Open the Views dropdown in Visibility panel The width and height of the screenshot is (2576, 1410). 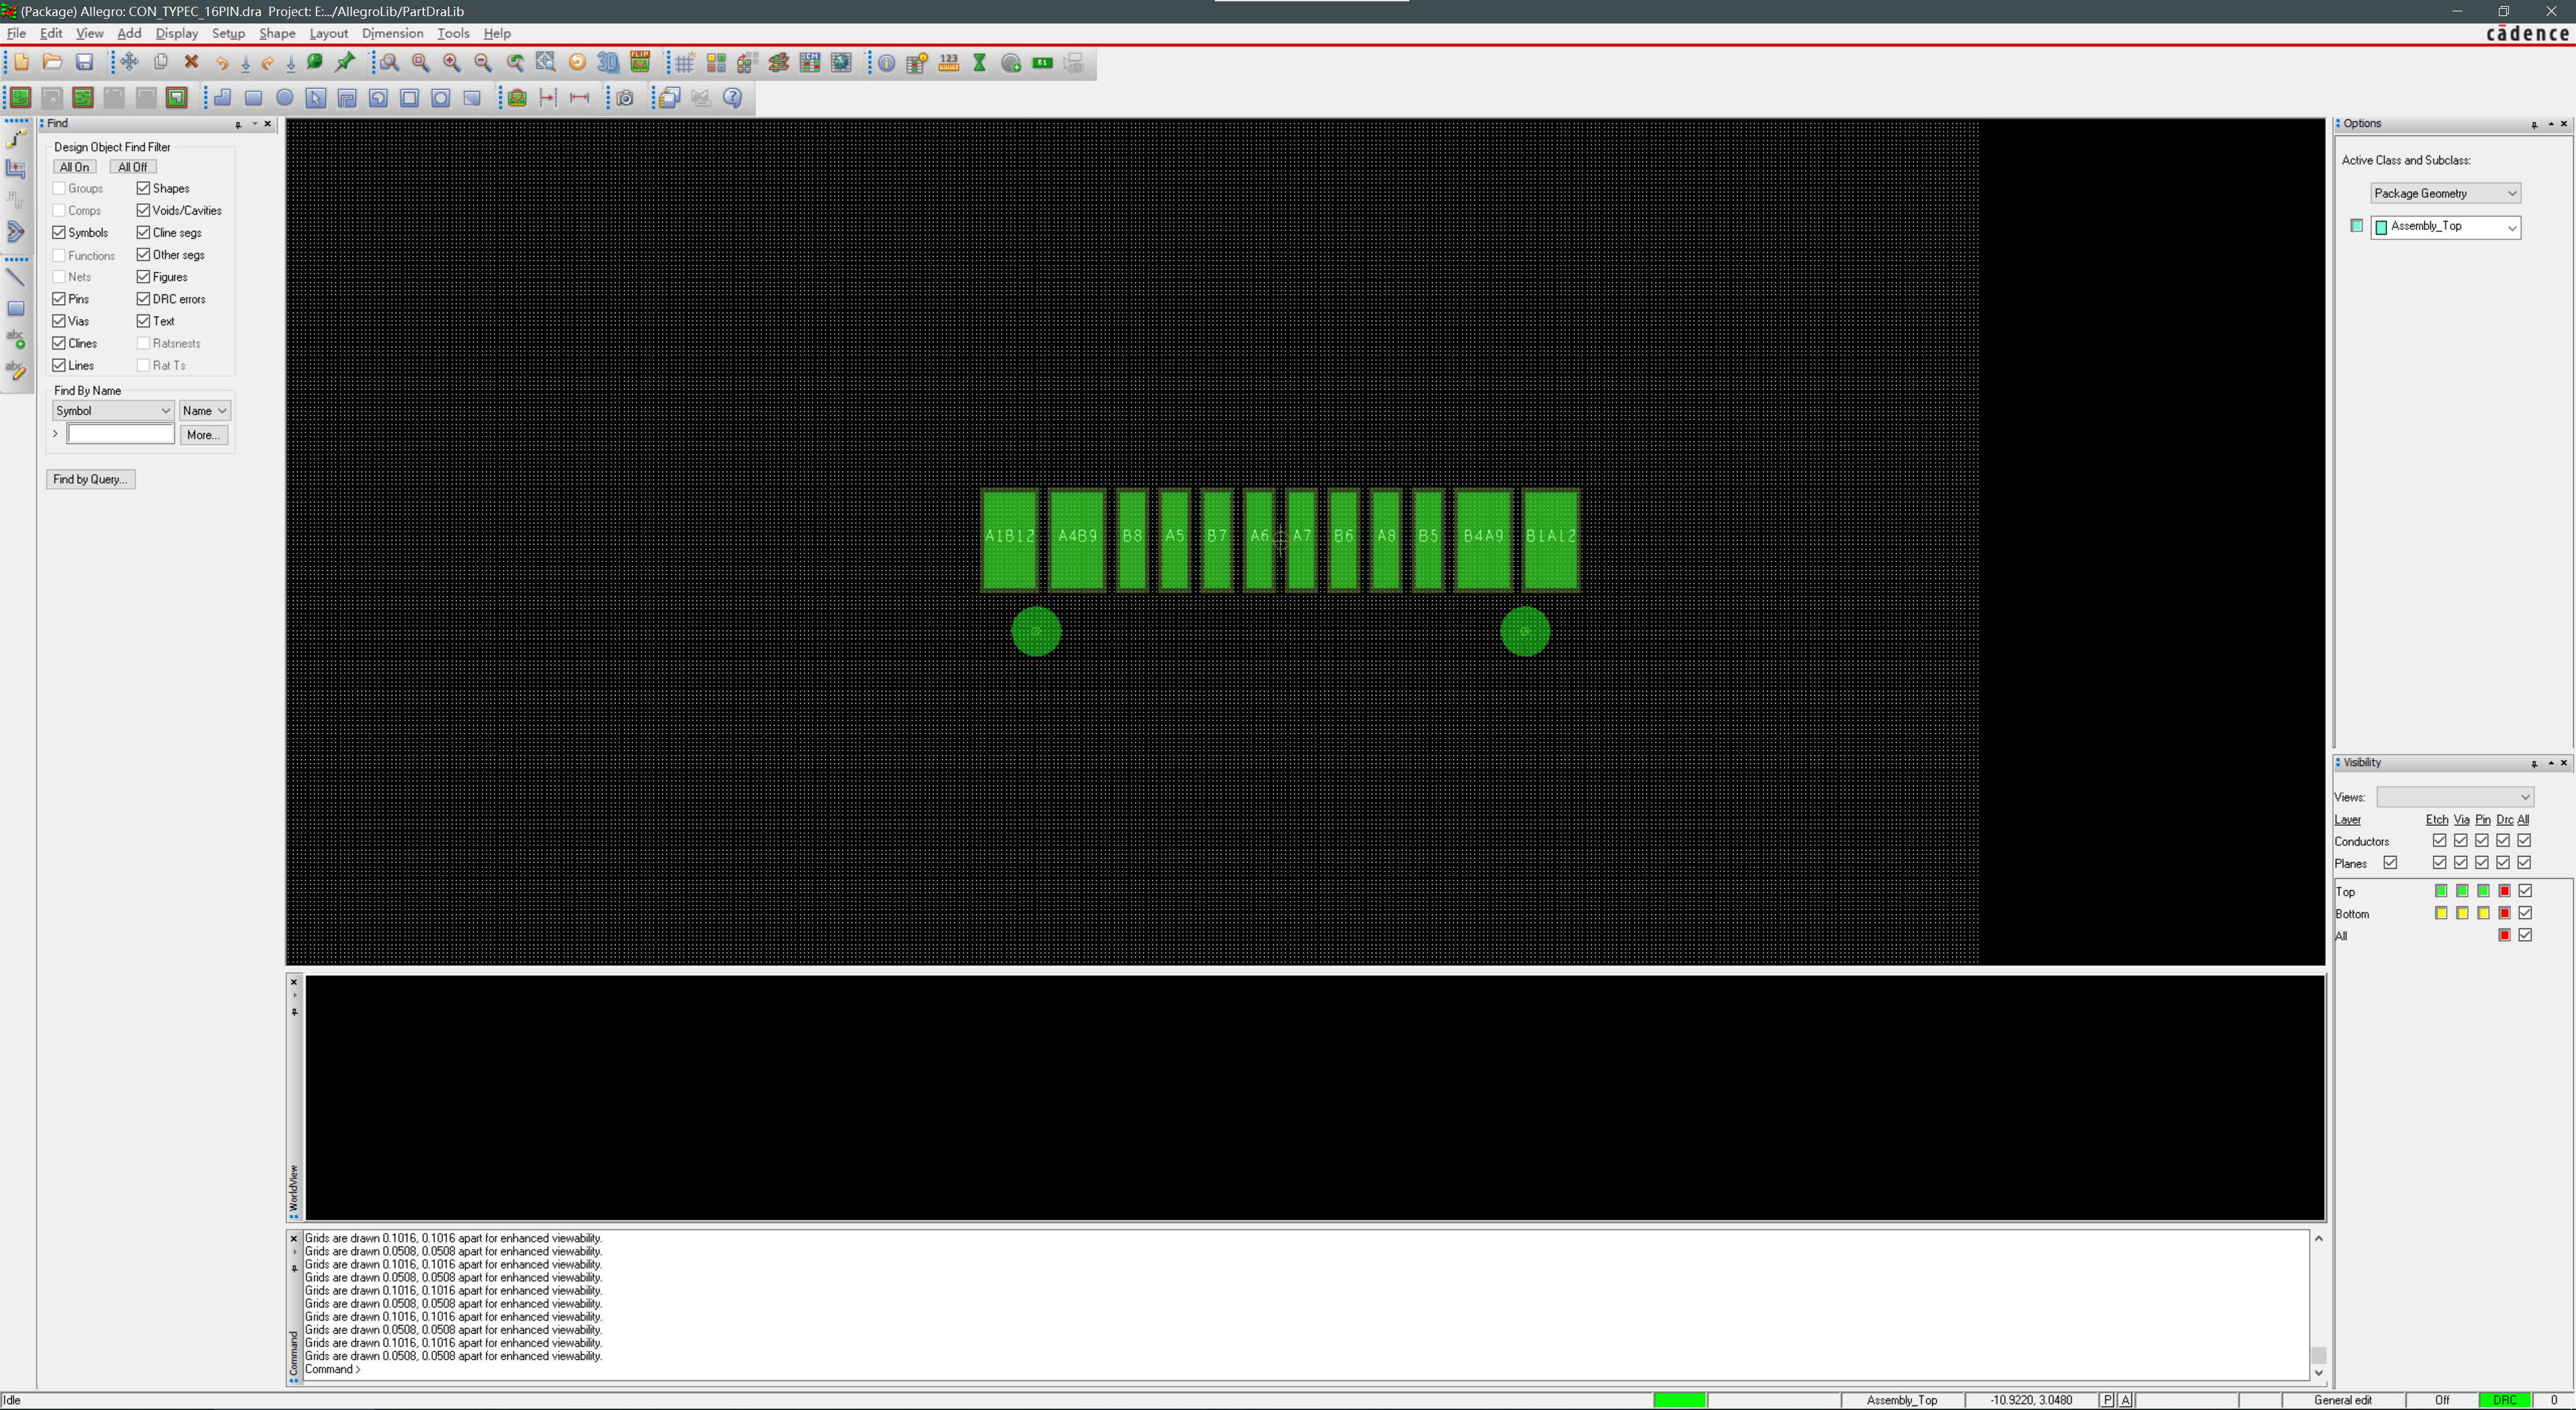pyautogui.click(x=2455, y=797)
